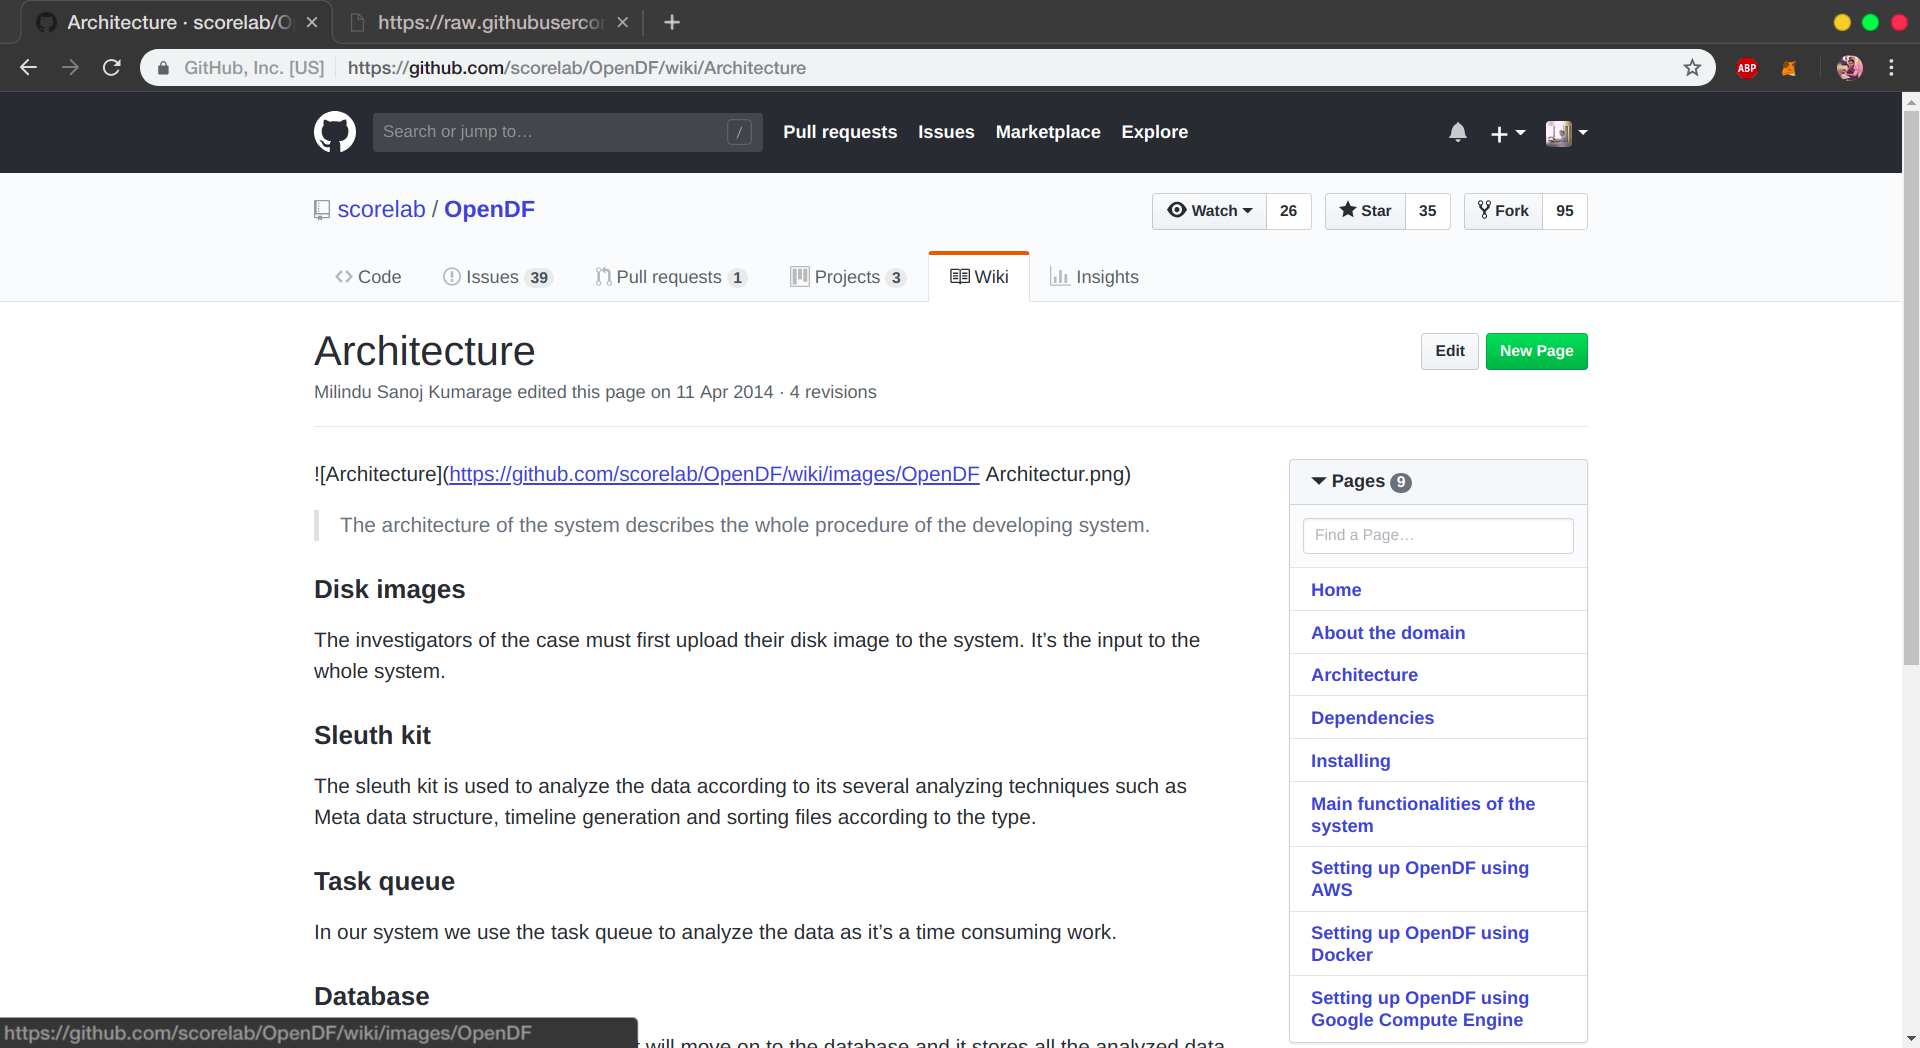Open the Installing wiki page
The width and height of the screenshot is (1920, 1048).
(1350, 761)
